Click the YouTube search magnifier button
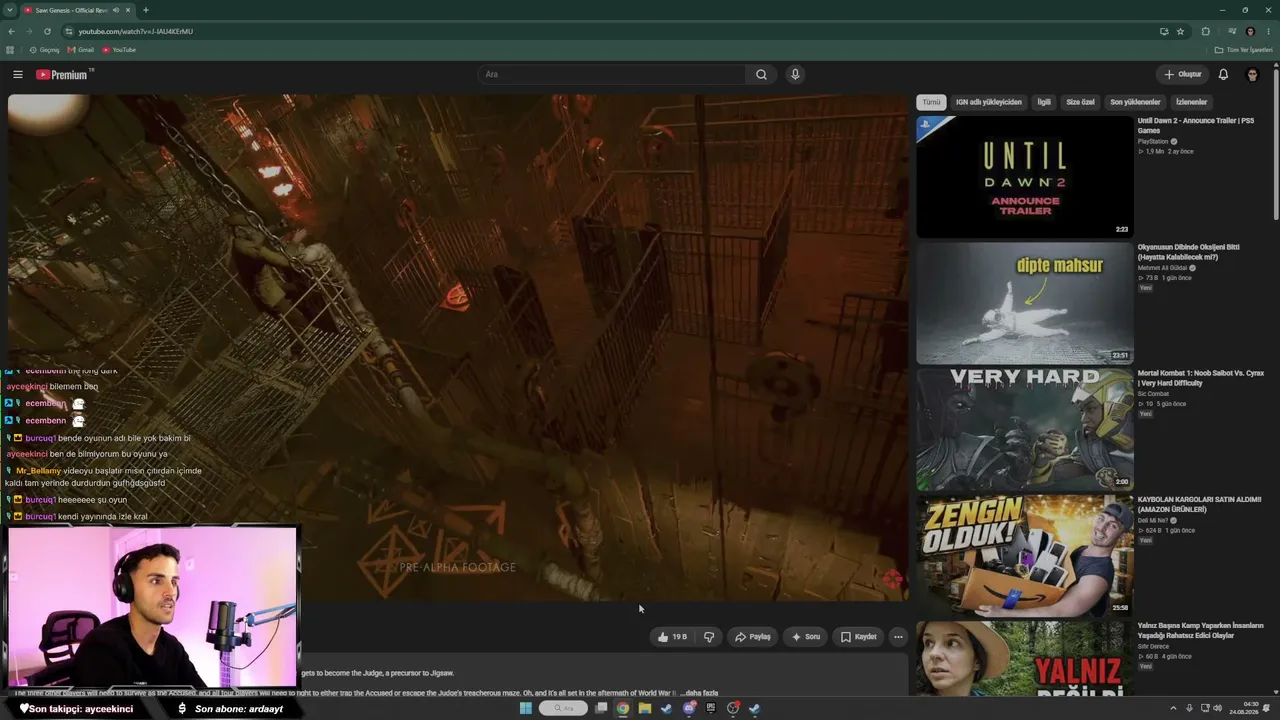 pos(761,75)
